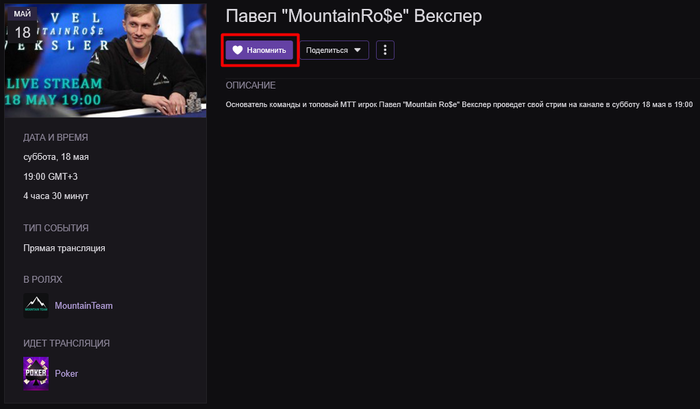Click the Напомнить reminder button

[x=259, y=50]
